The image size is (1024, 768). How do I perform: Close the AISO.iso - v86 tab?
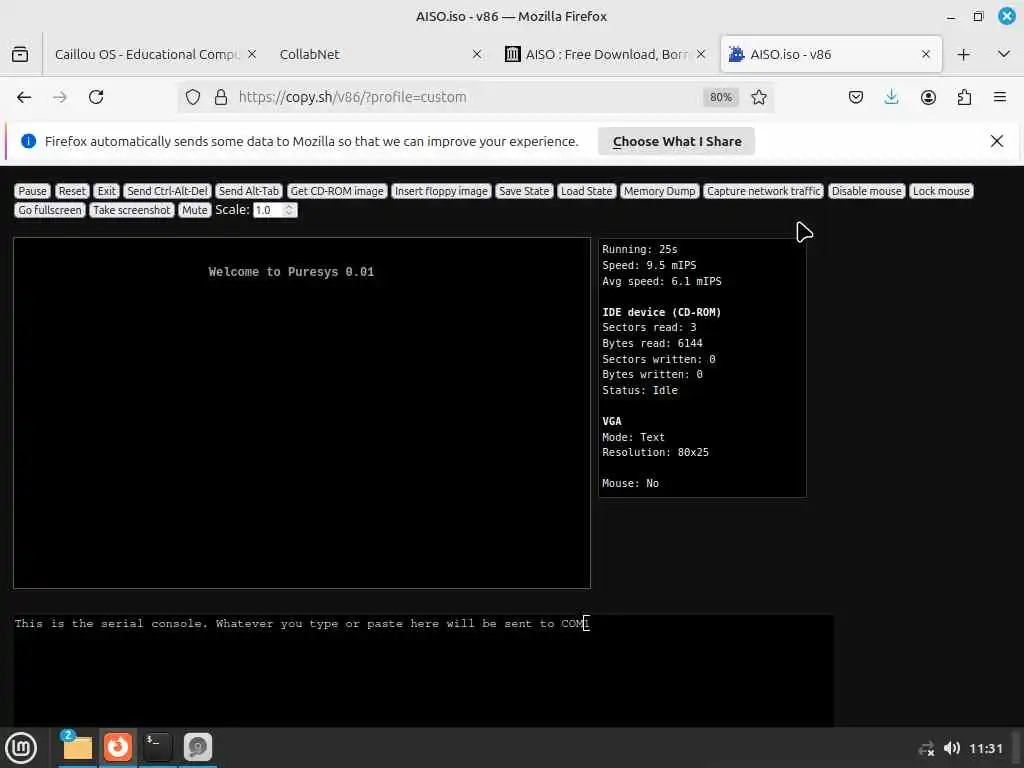(925, 54)
